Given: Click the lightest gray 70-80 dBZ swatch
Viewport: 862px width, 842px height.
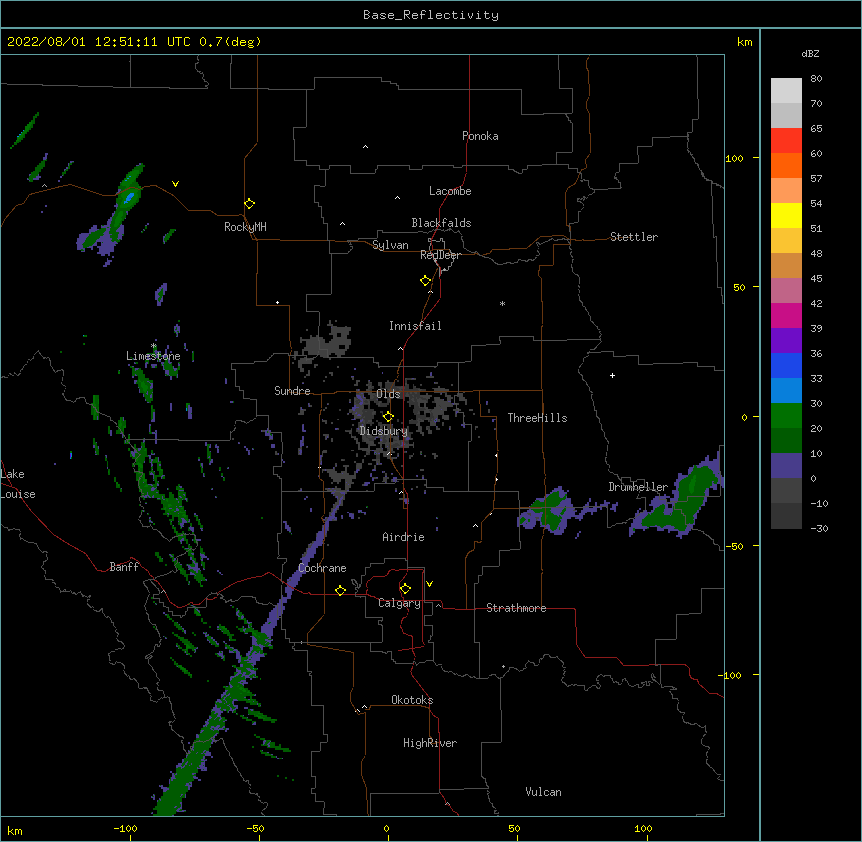Looking at the screenshot, I should (786, 90).
